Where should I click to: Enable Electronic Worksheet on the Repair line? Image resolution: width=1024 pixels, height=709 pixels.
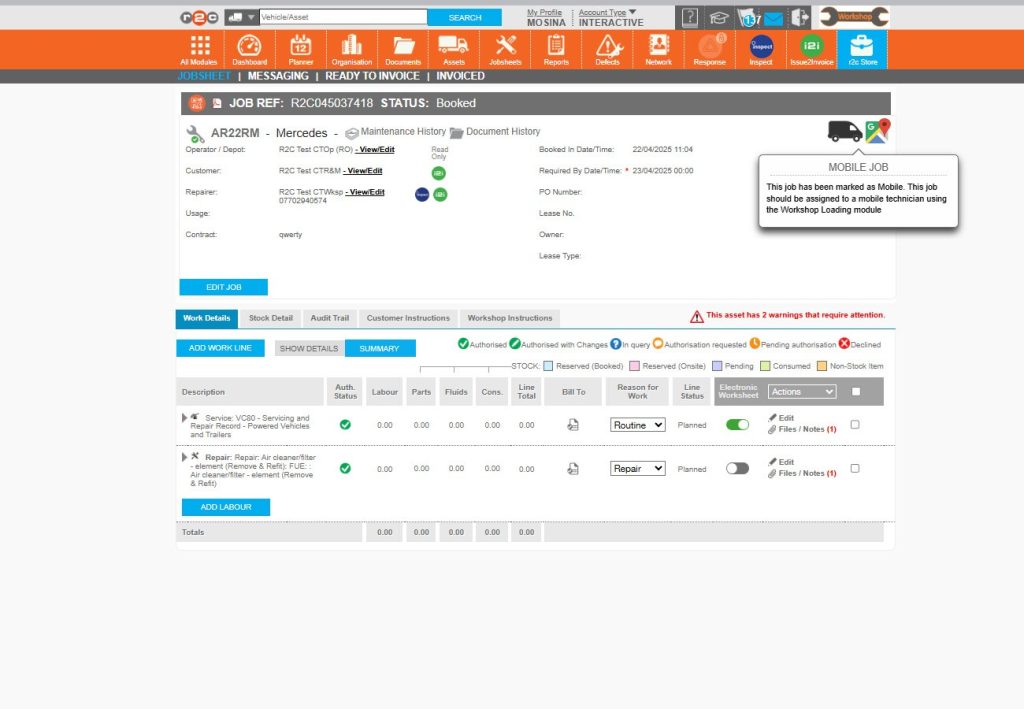coord(737,468)
